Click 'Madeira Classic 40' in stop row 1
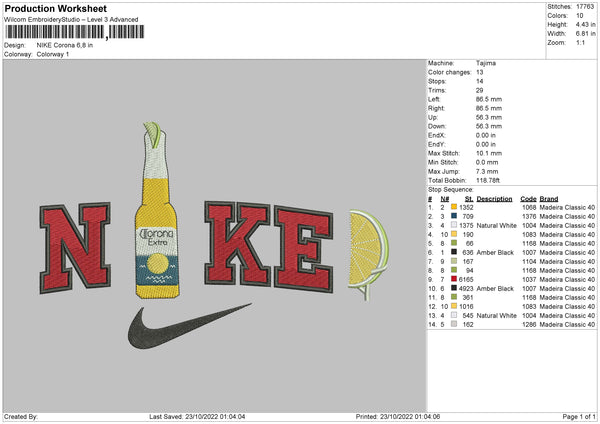Viewport: 600px width, 424px height. tap(567, 207)
